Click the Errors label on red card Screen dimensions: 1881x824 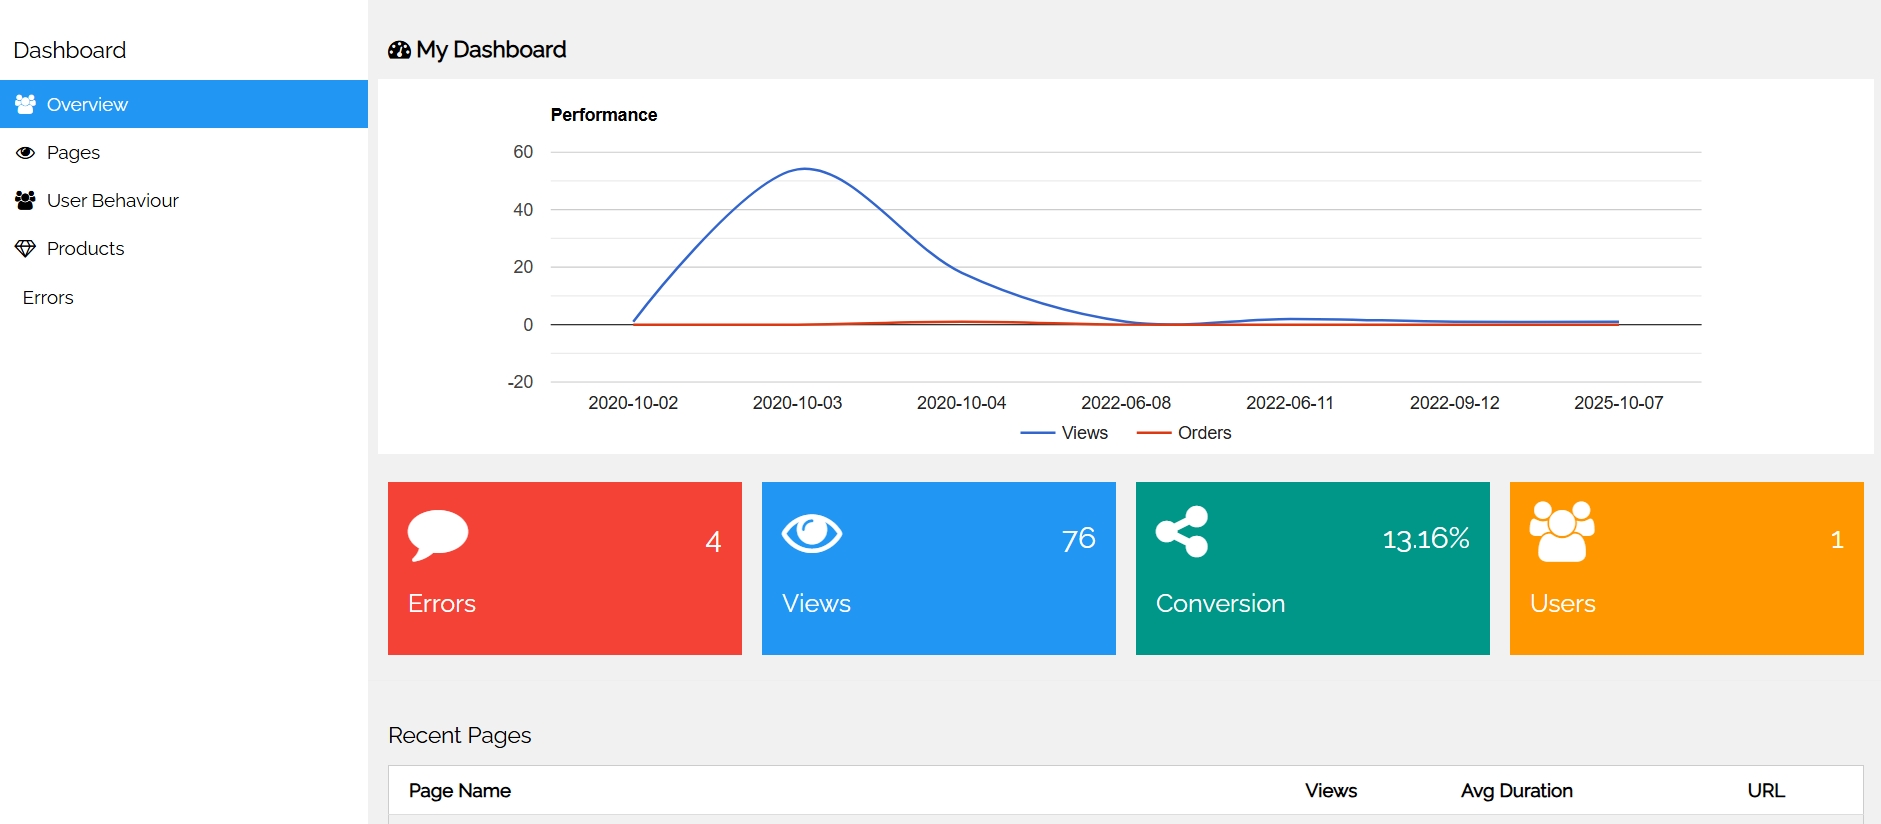pyautogui.click(x=442, y=604)
